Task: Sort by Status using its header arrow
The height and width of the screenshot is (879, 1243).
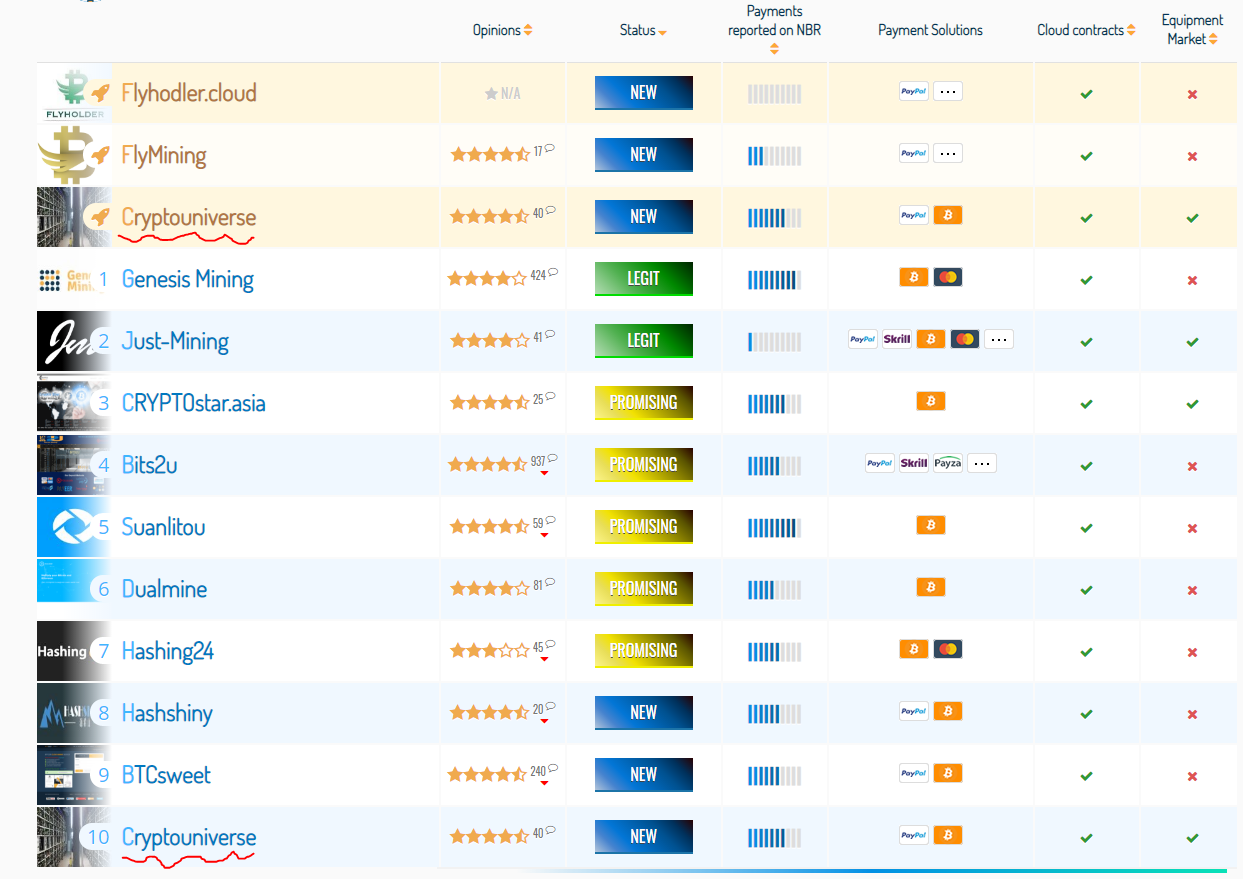Action: pos(662,33)
